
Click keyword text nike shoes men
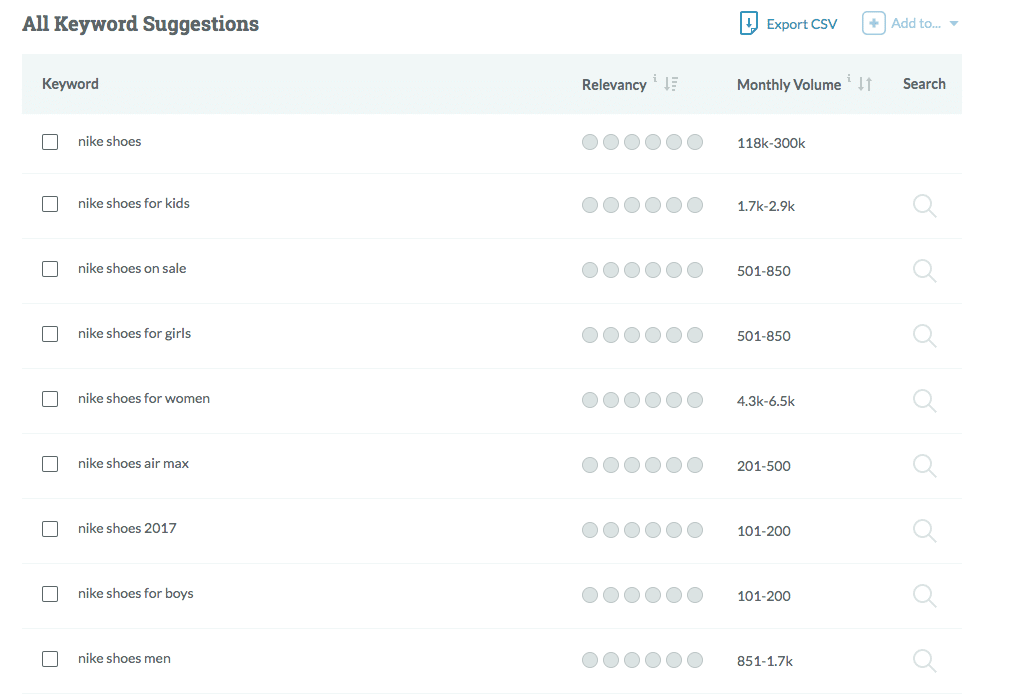click(x=124, y=659)
